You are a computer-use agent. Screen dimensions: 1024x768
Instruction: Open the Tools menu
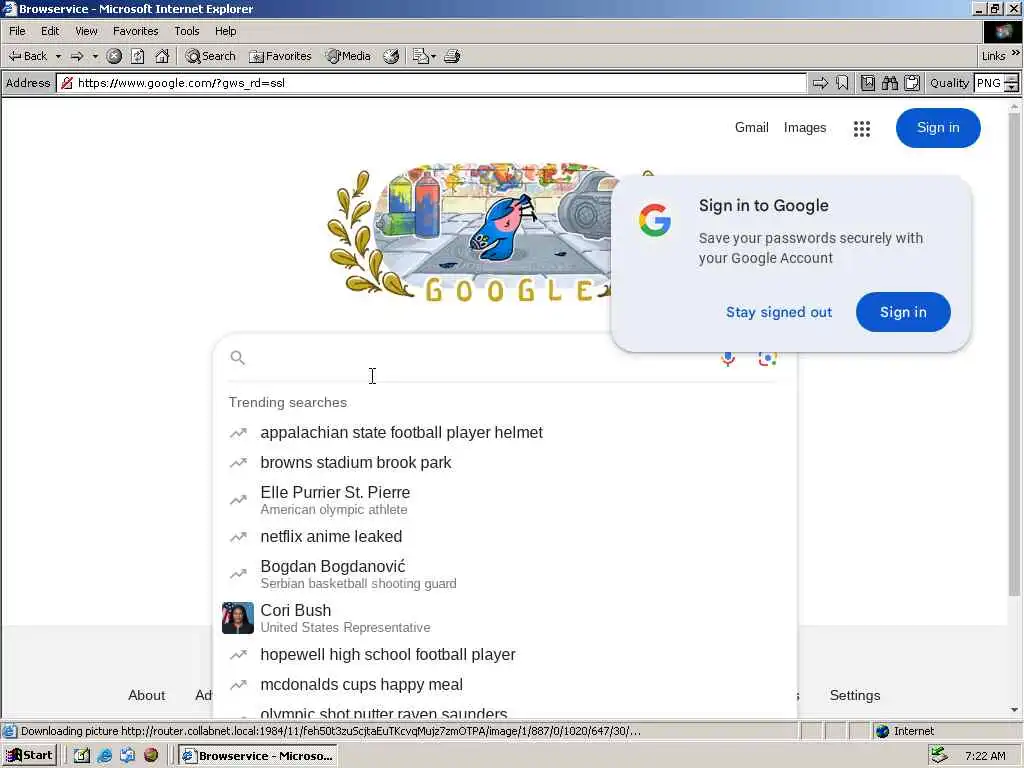pos(186,31)
